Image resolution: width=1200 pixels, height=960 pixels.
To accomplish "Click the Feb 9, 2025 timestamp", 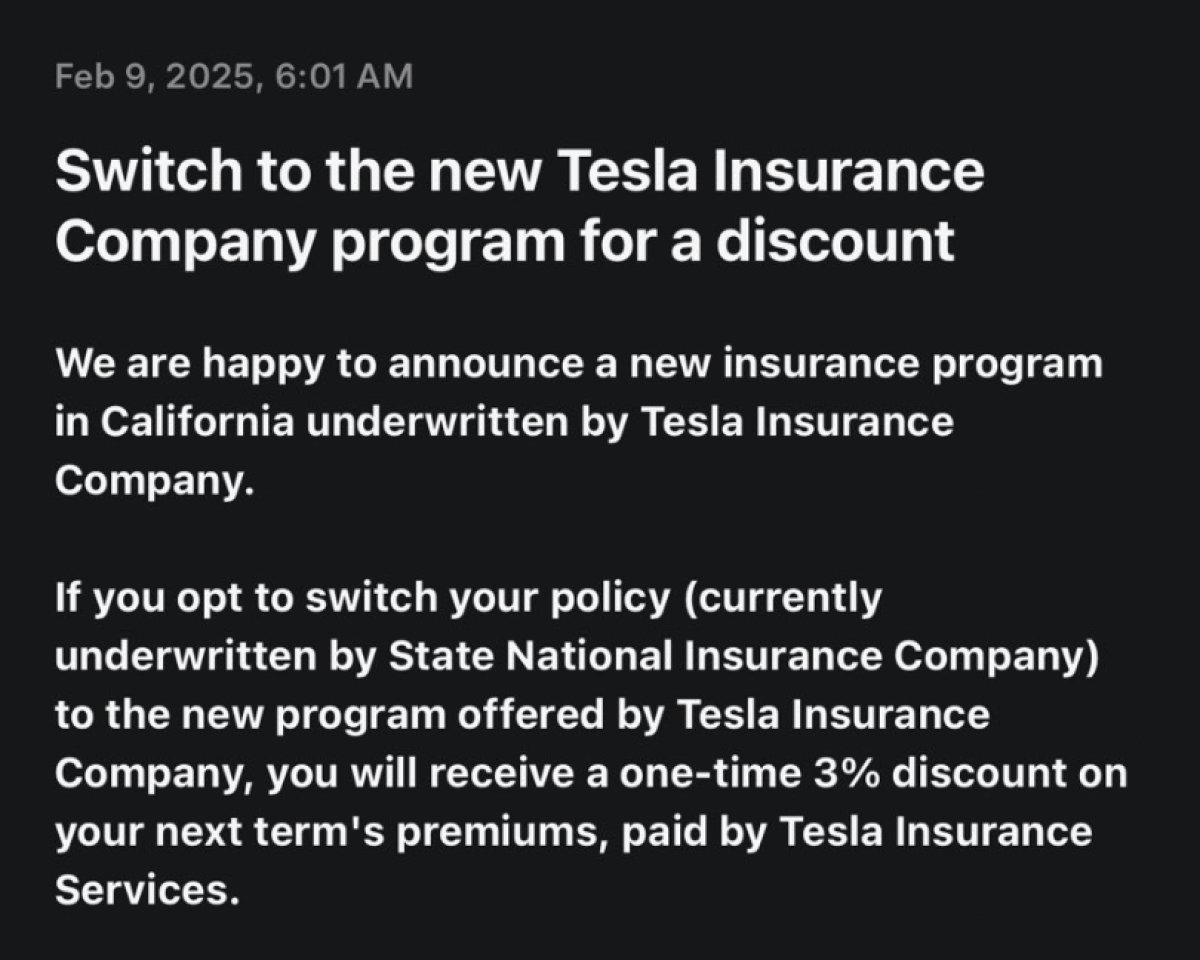I will (233, 77).
